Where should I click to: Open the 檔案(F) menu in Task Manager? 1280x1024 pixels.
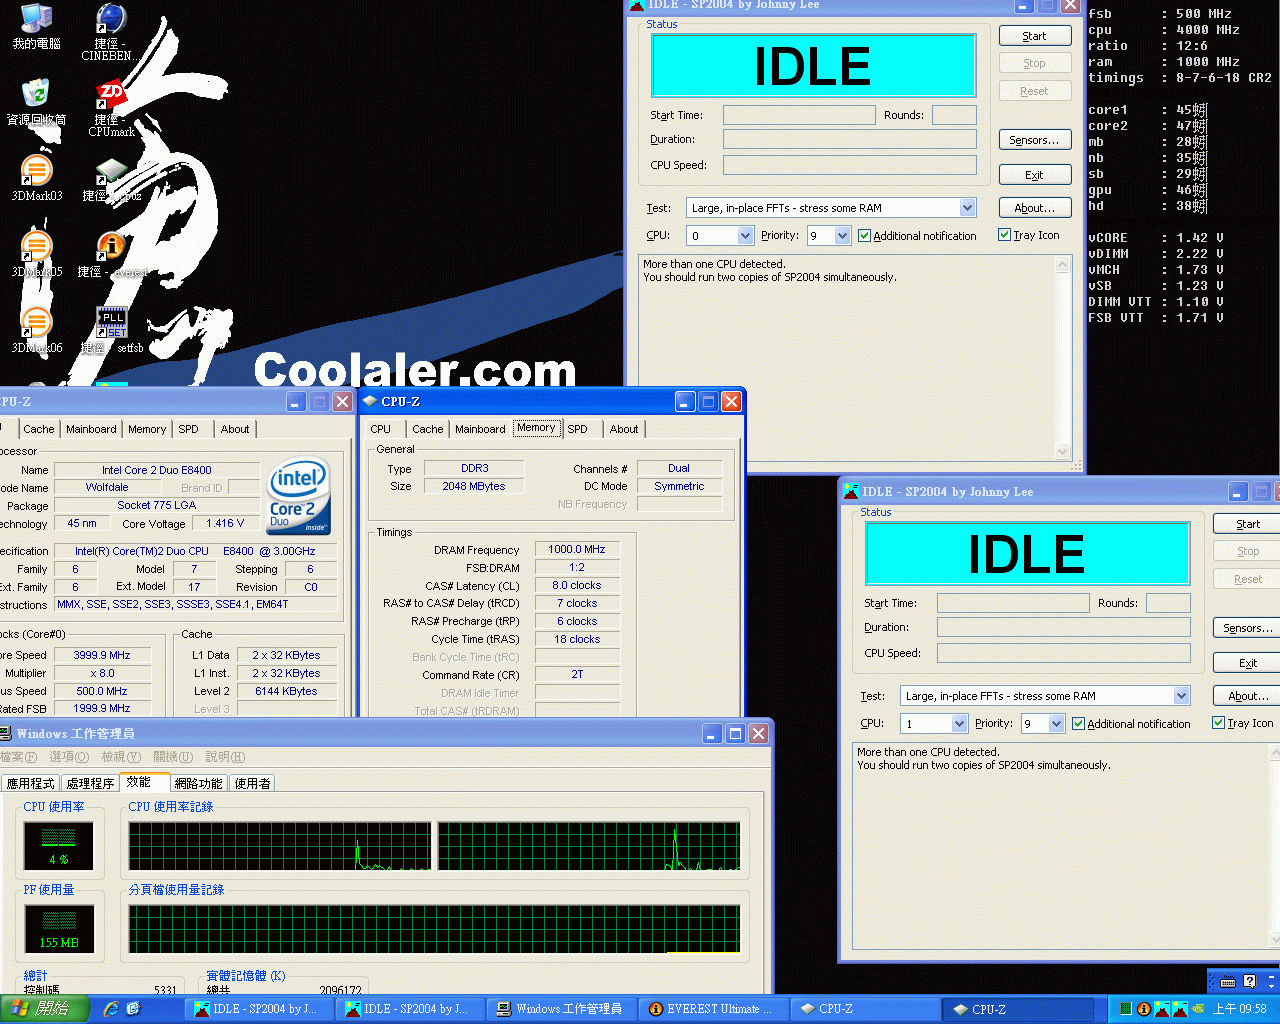(x=18, y=757)
